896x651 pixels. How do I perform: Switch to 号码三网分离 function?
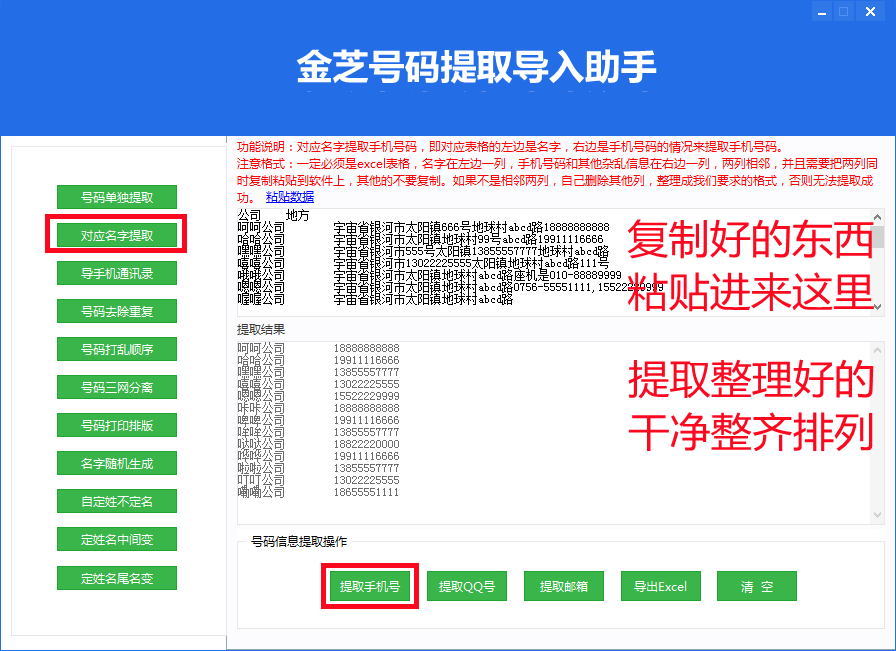[x=117, y=387]
